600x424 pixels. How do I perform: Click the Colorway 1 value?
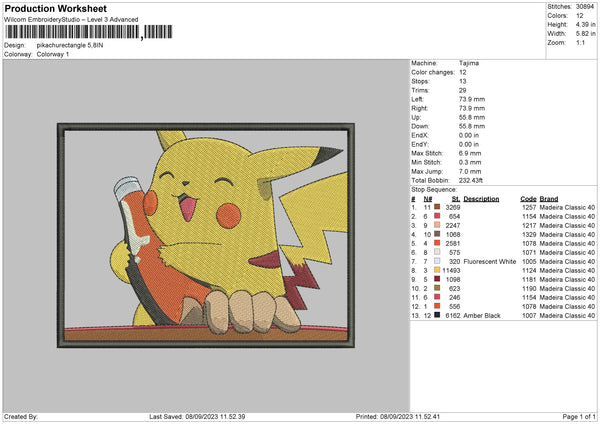[53, 54]
